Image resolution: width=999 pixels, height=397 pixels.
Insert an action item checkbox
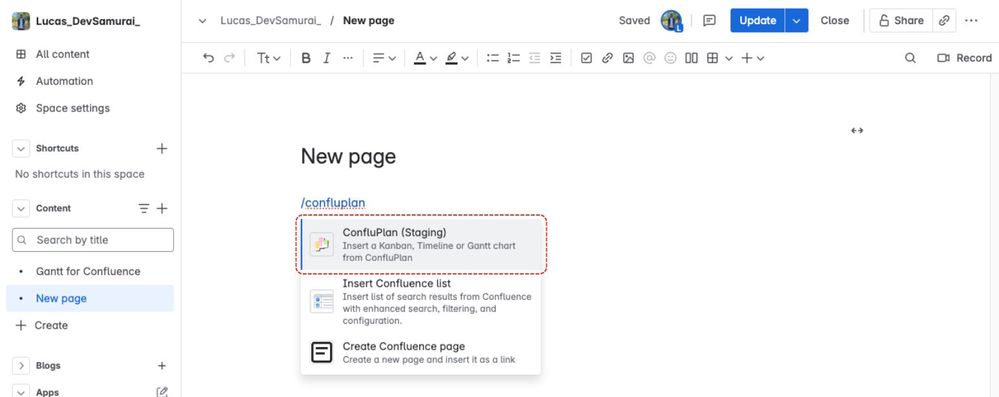click(x=587, y=58)
